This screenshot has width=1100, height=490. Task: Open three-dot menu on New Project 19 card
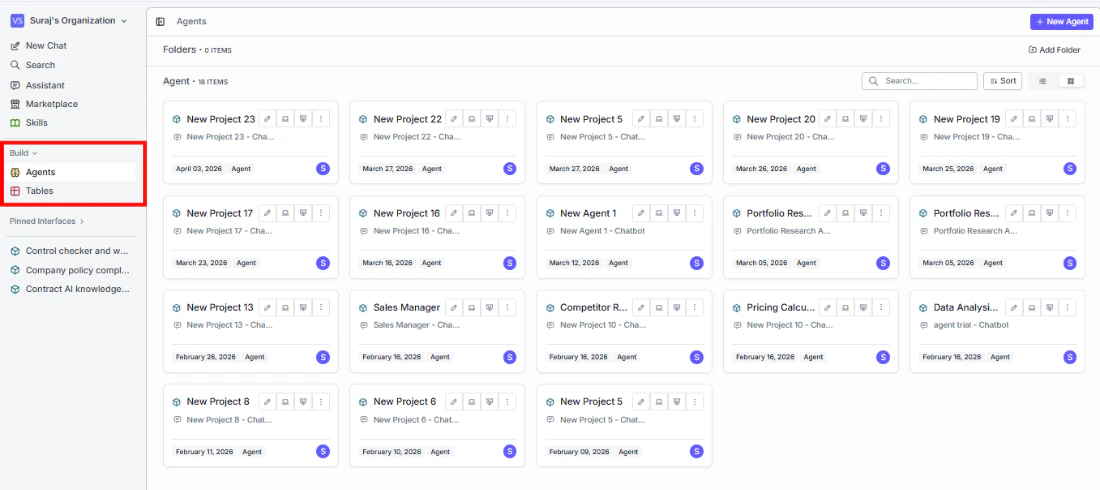(1067, 119)
